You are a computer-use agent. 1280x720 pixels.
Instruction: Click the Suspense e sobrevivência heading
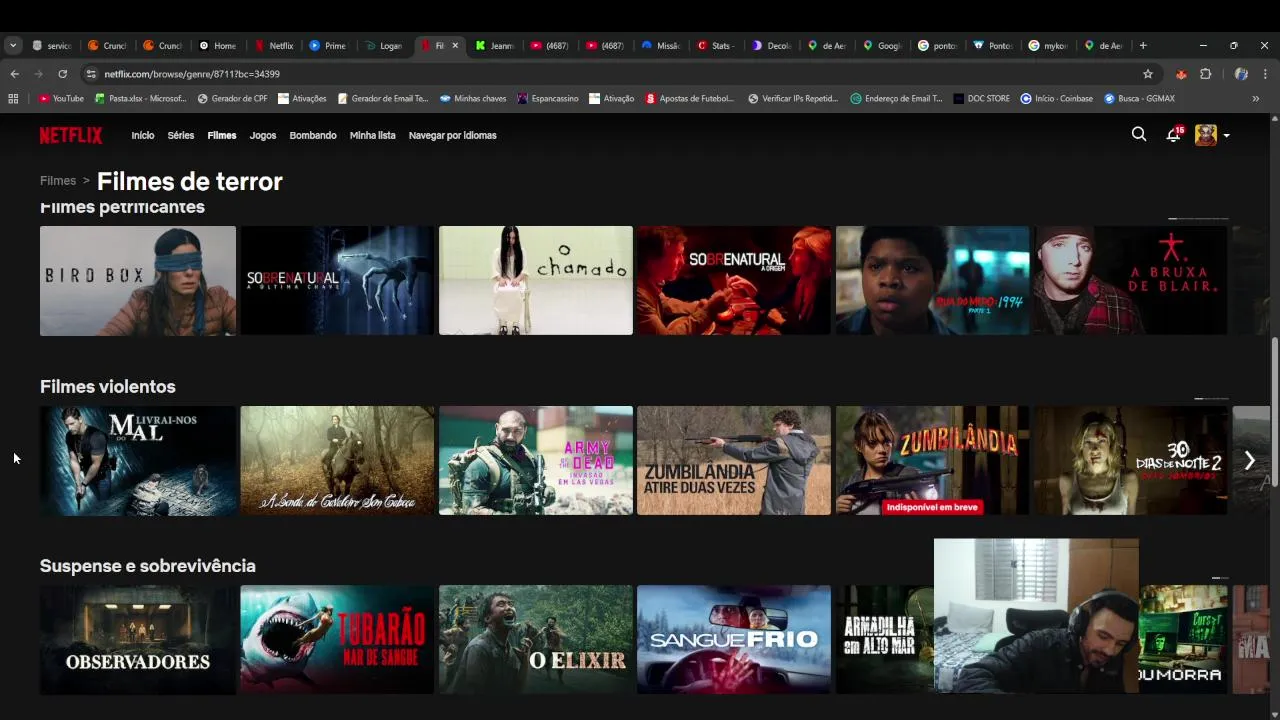[148, 566]
